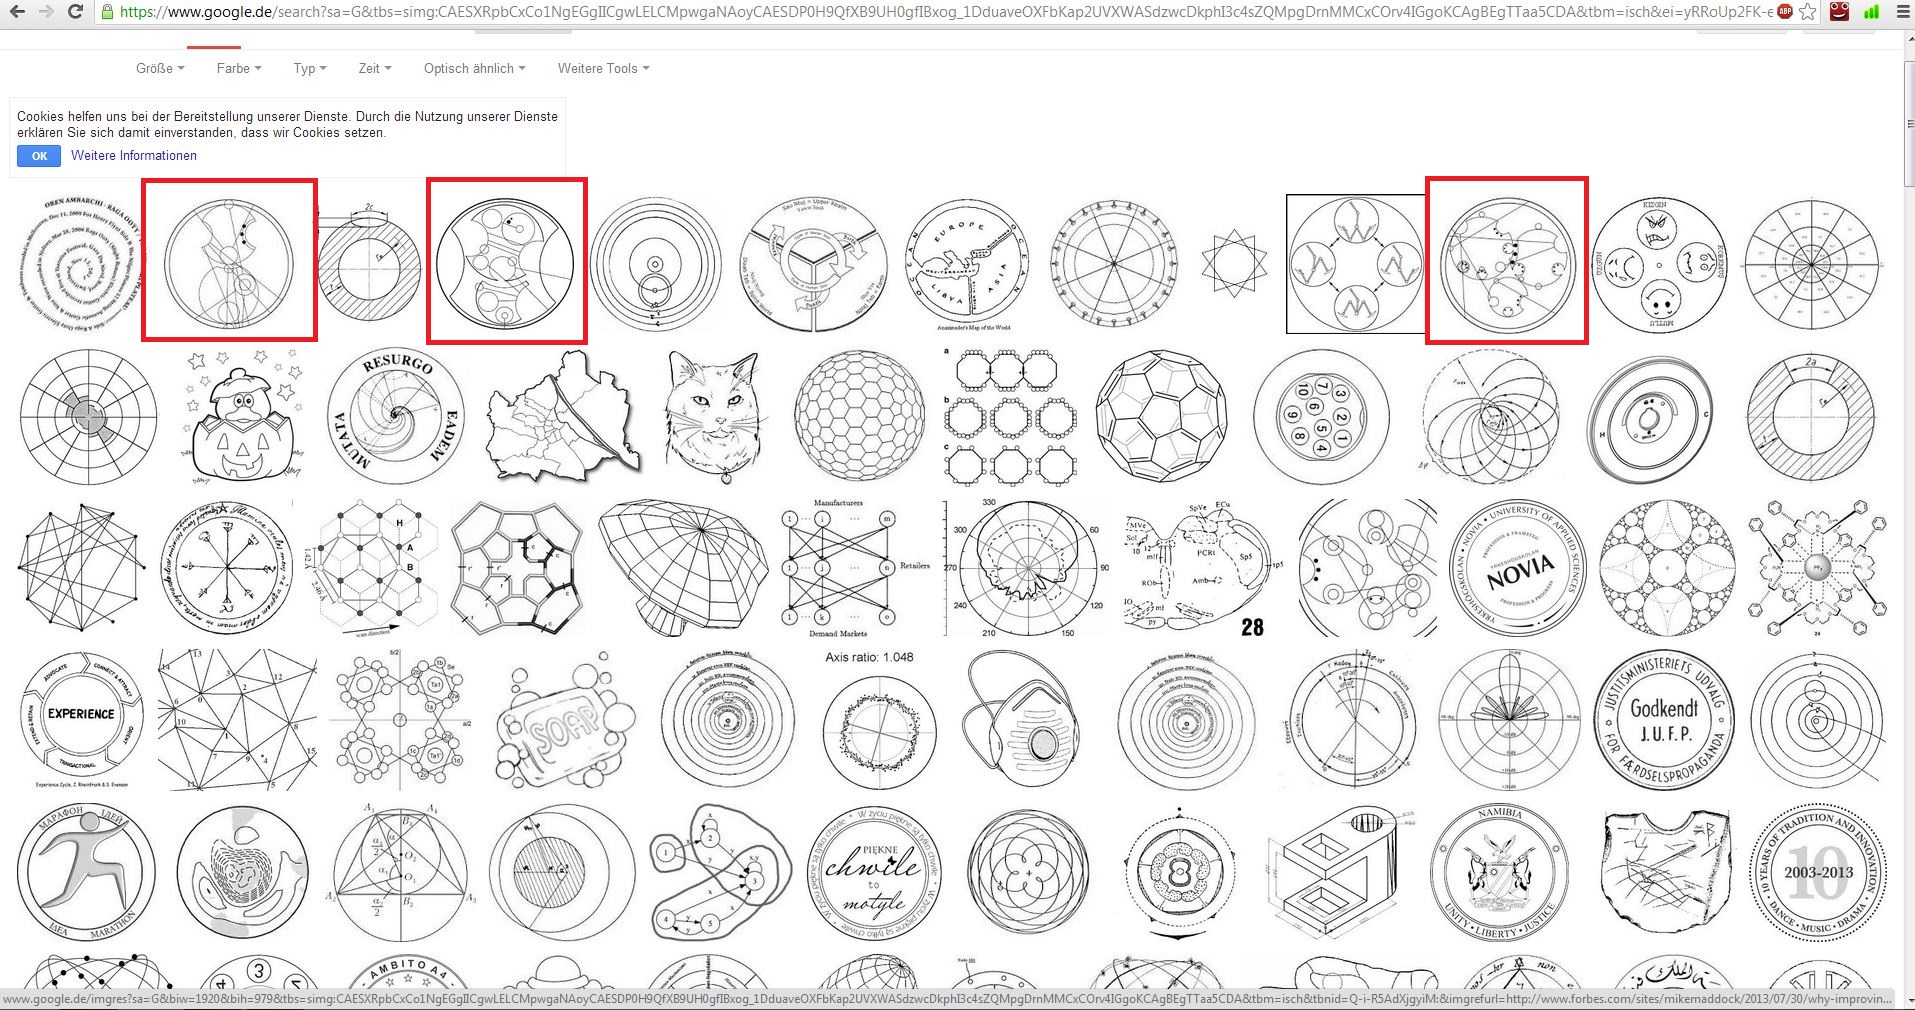Open the Weitere Tools menu
Viewport: 1915px width, 1010px height.
point(603,68)
